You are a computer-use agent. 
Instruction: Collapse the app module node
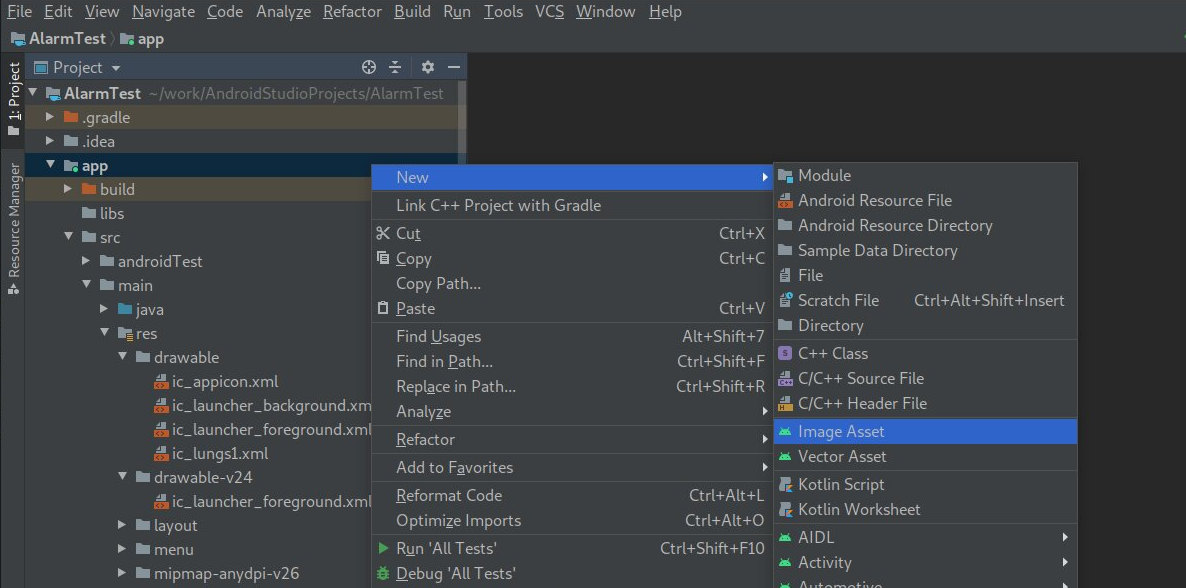pos(50,165)
